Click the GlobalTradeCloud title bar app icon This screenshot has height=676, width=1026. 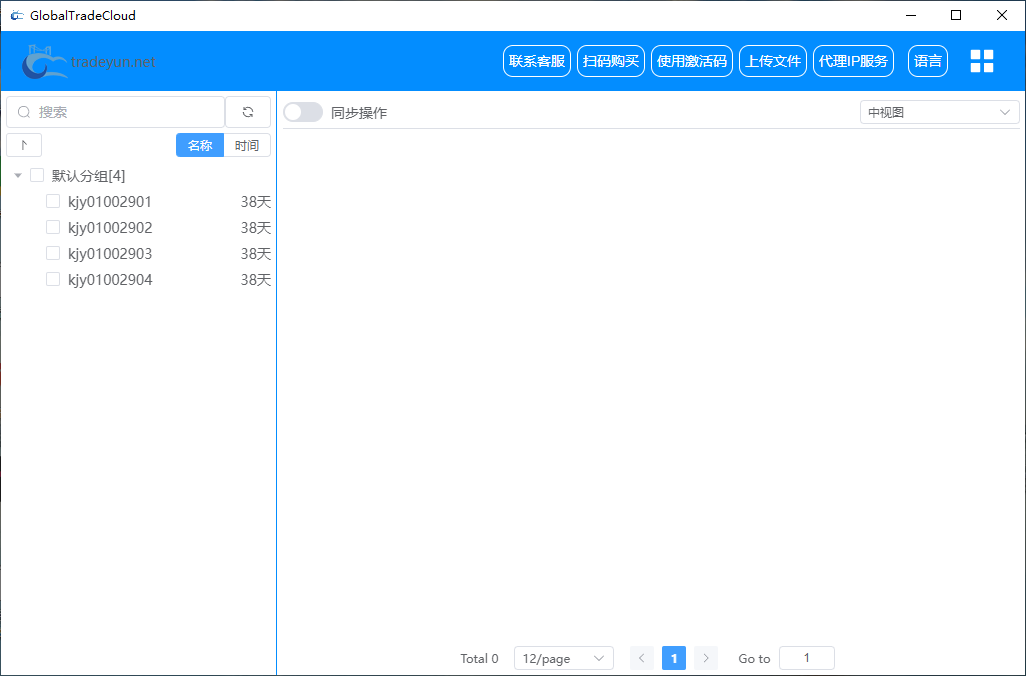pyautogui.click(x=17, y=15)
